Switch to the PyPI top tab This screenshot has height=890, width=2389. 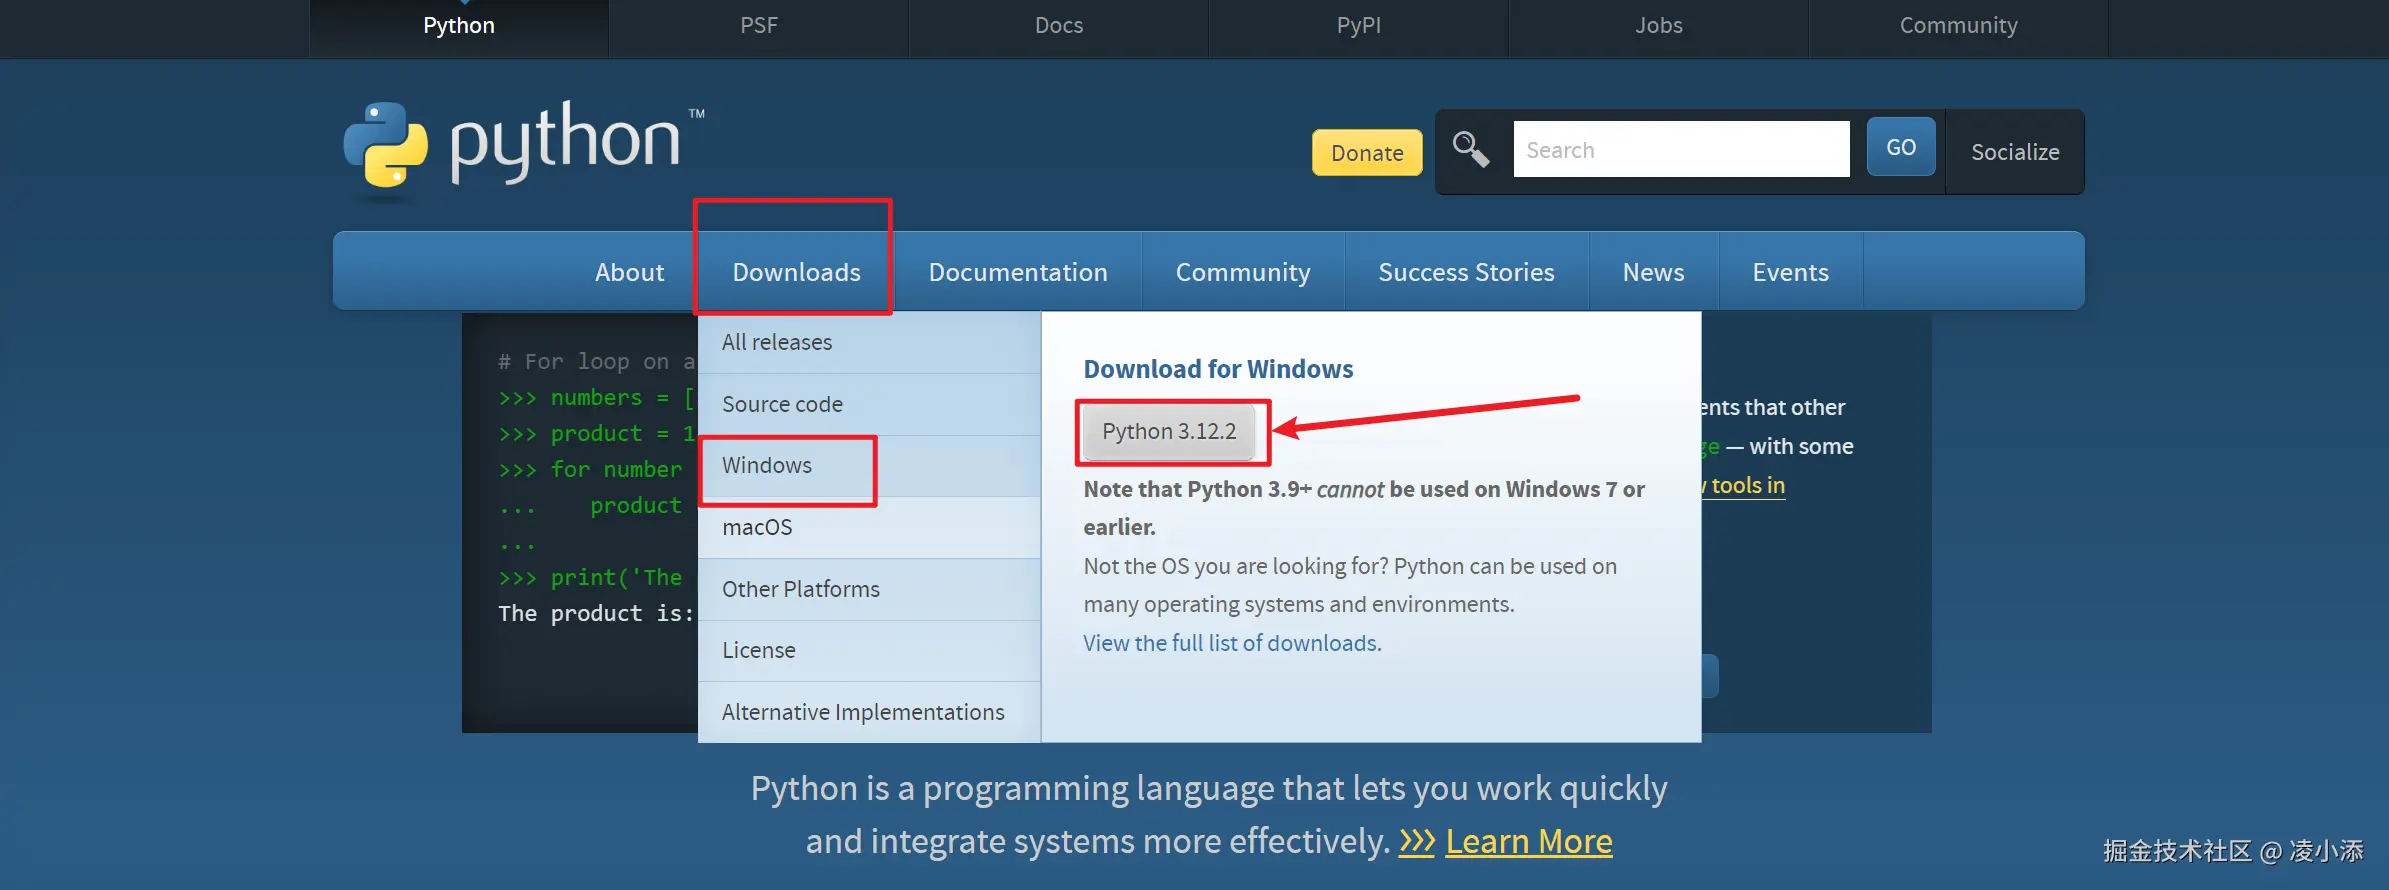point(1358,26)
